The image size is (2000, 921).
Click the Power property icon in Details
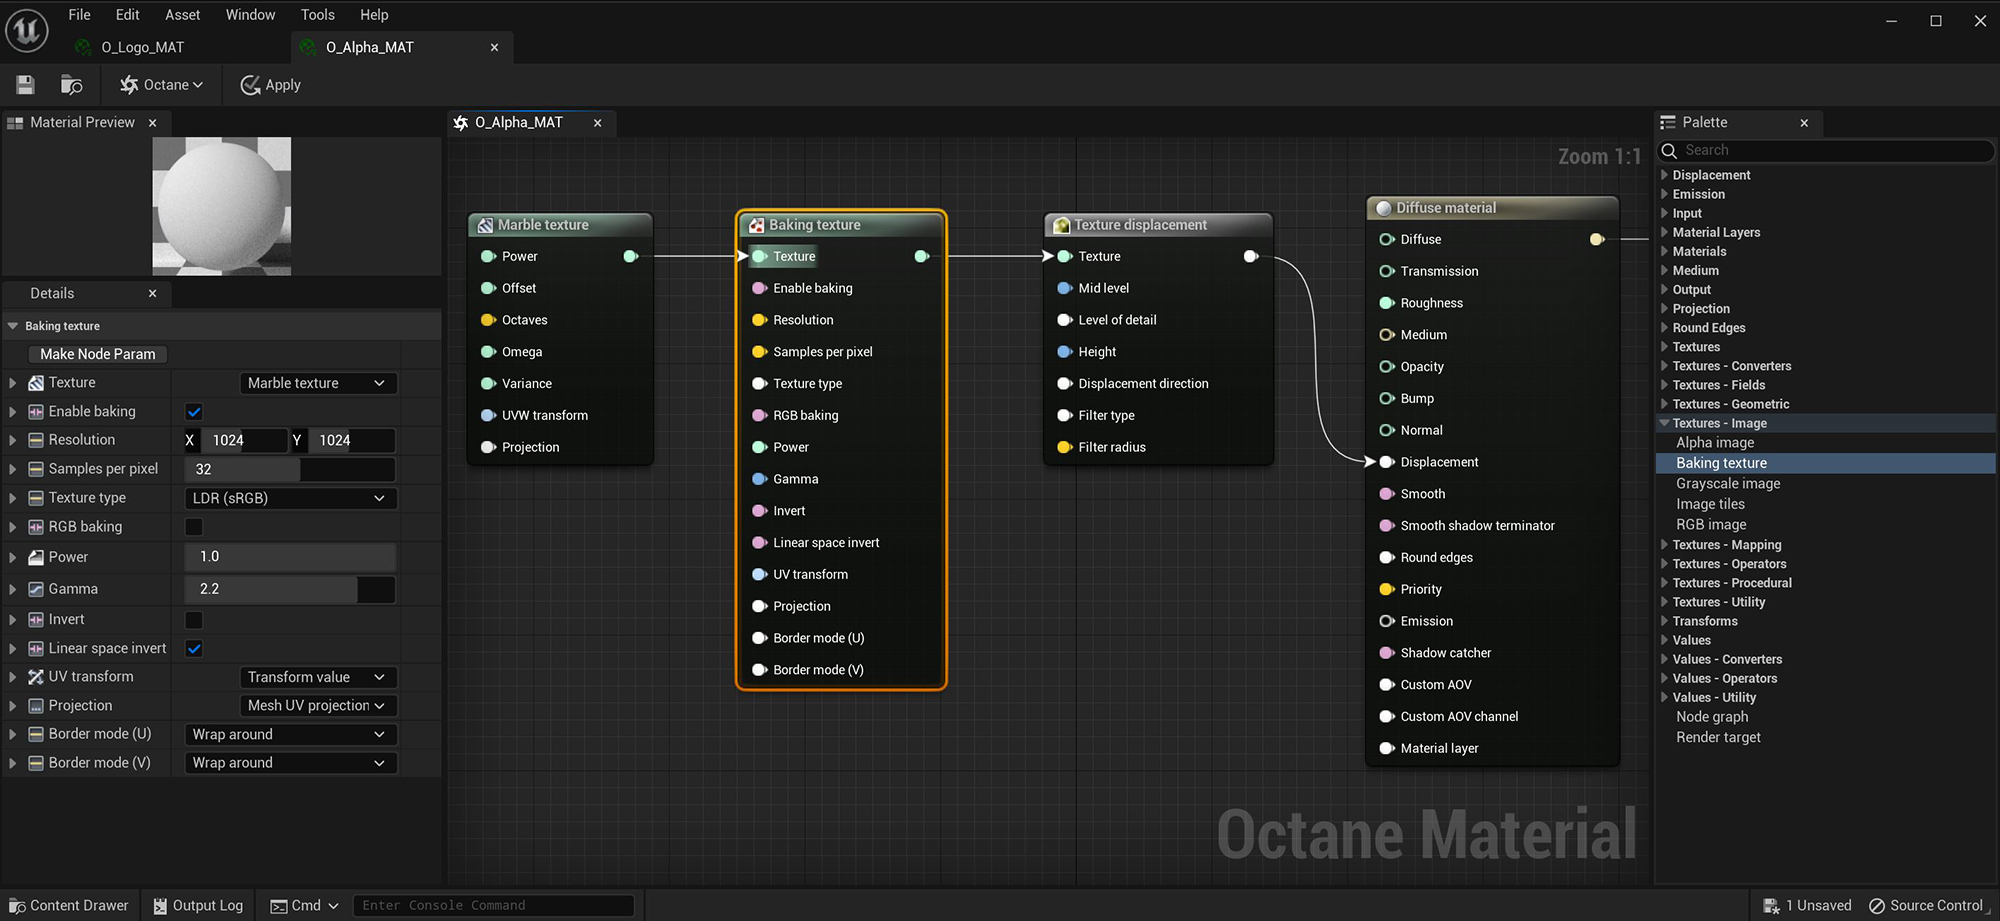click(36, 557)
